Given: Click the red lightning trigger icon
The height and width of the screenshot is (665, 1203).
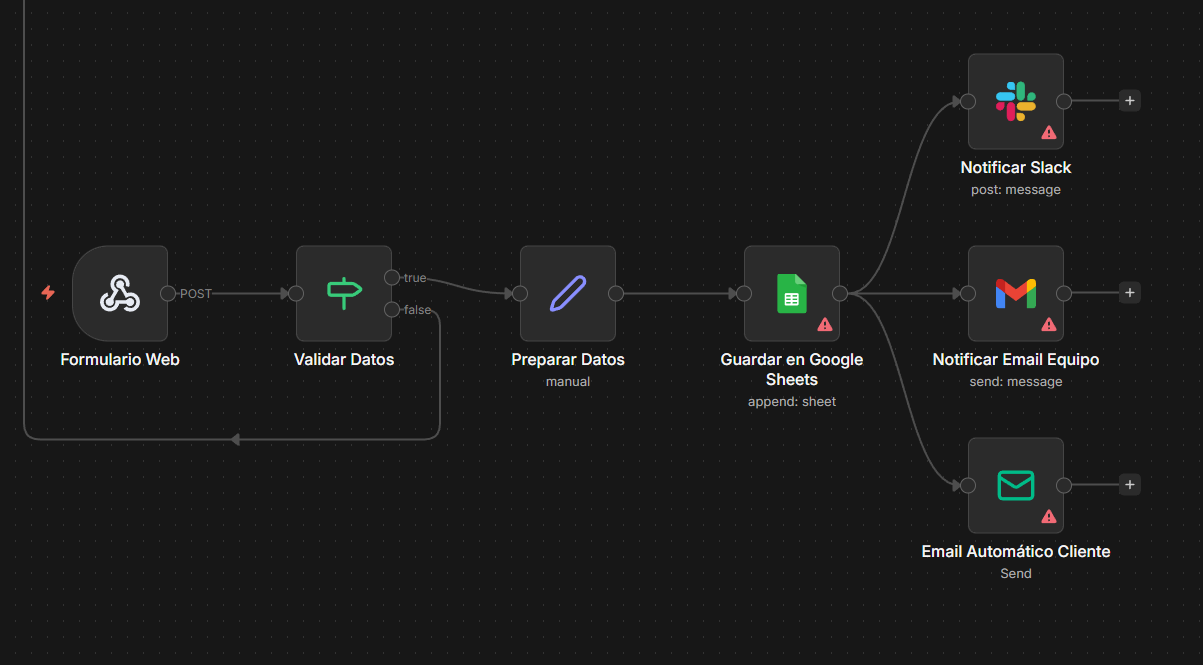Looking at the screenshot, I should click(47, 293).
